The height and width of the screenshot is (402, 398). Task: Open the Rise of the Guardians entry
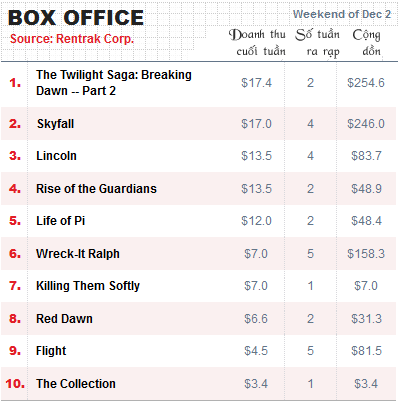96,189
